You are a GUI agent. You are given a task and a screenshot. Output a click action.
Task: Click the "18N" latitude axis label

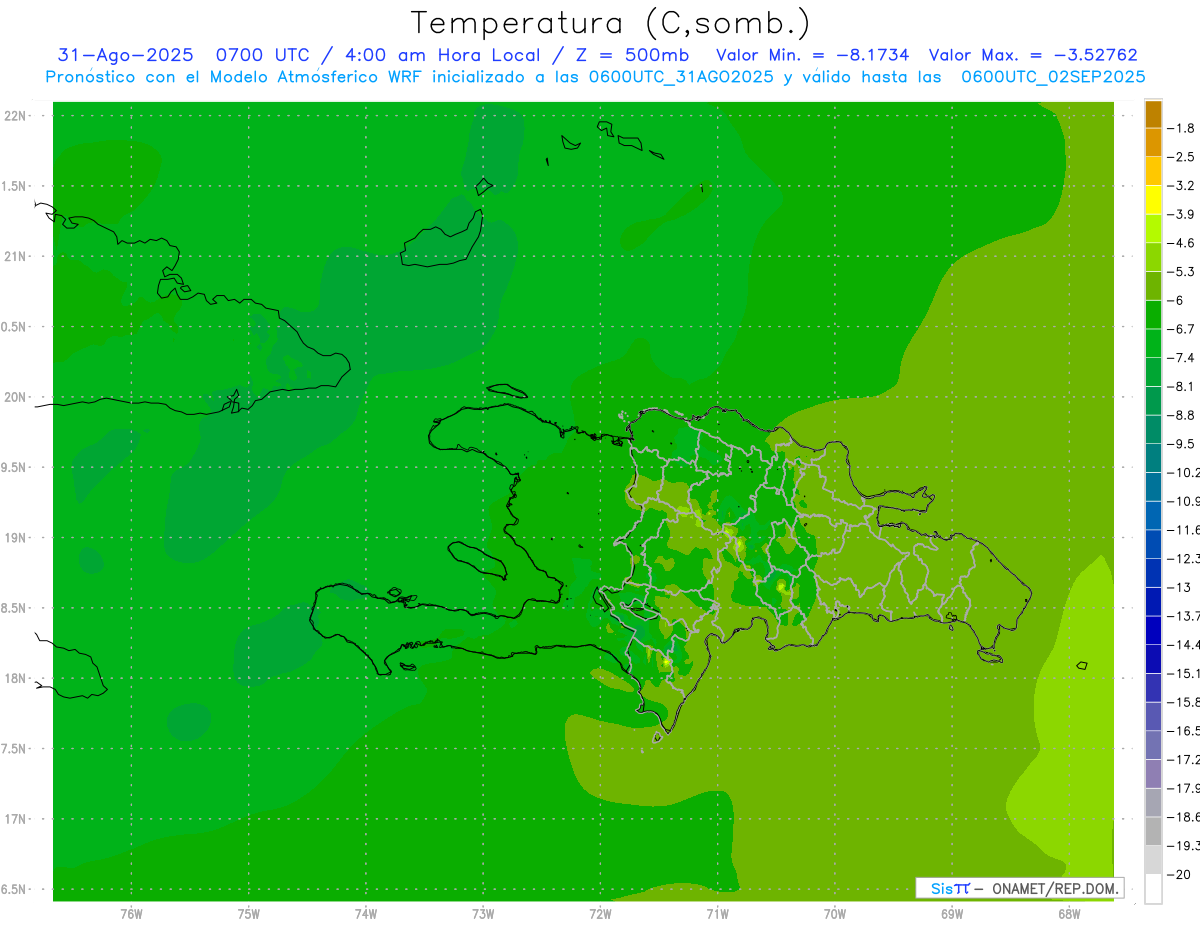point(15,679)
